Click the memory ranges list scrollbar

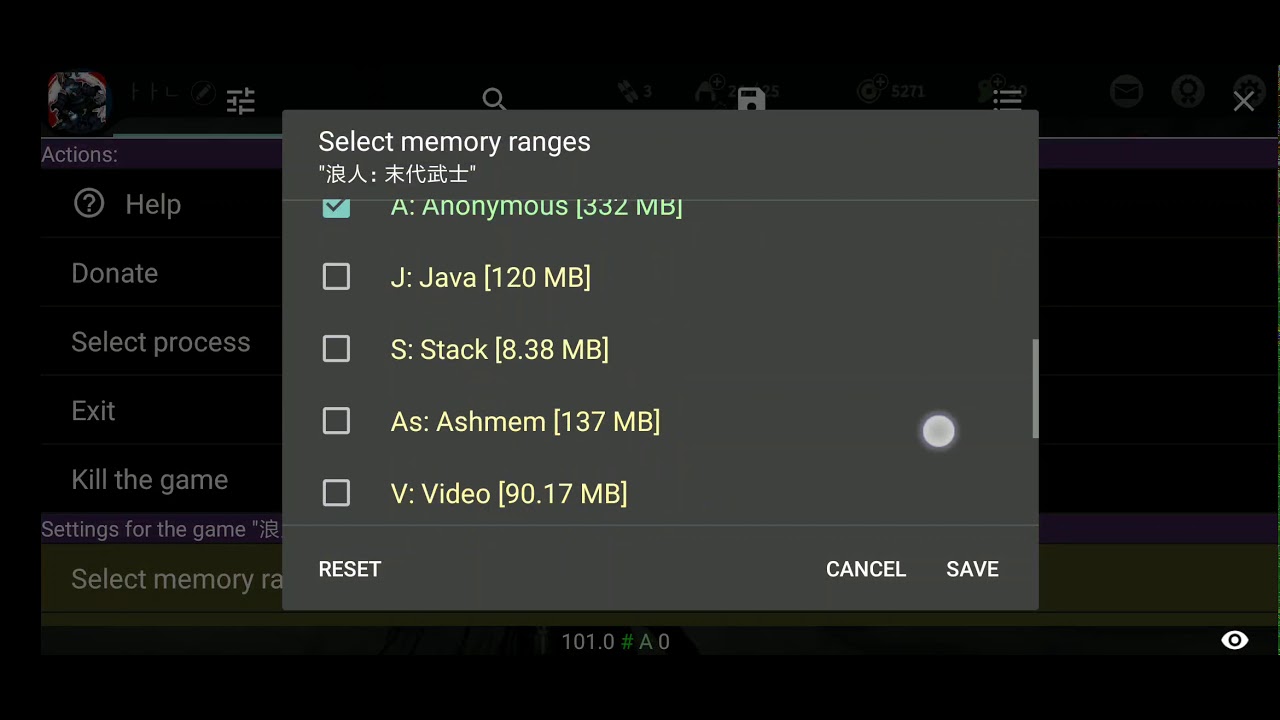[x=1035, y=388]
